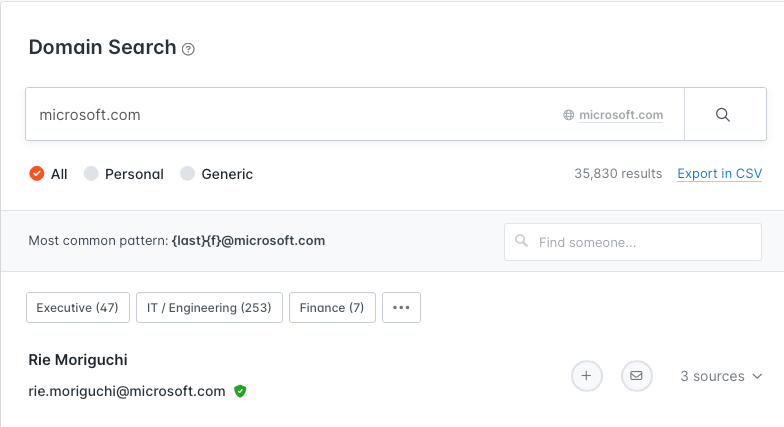Screen dimensions: 784x427
Task: Click the globe icon next to microsoft.com
Action: tap(569, 115)
